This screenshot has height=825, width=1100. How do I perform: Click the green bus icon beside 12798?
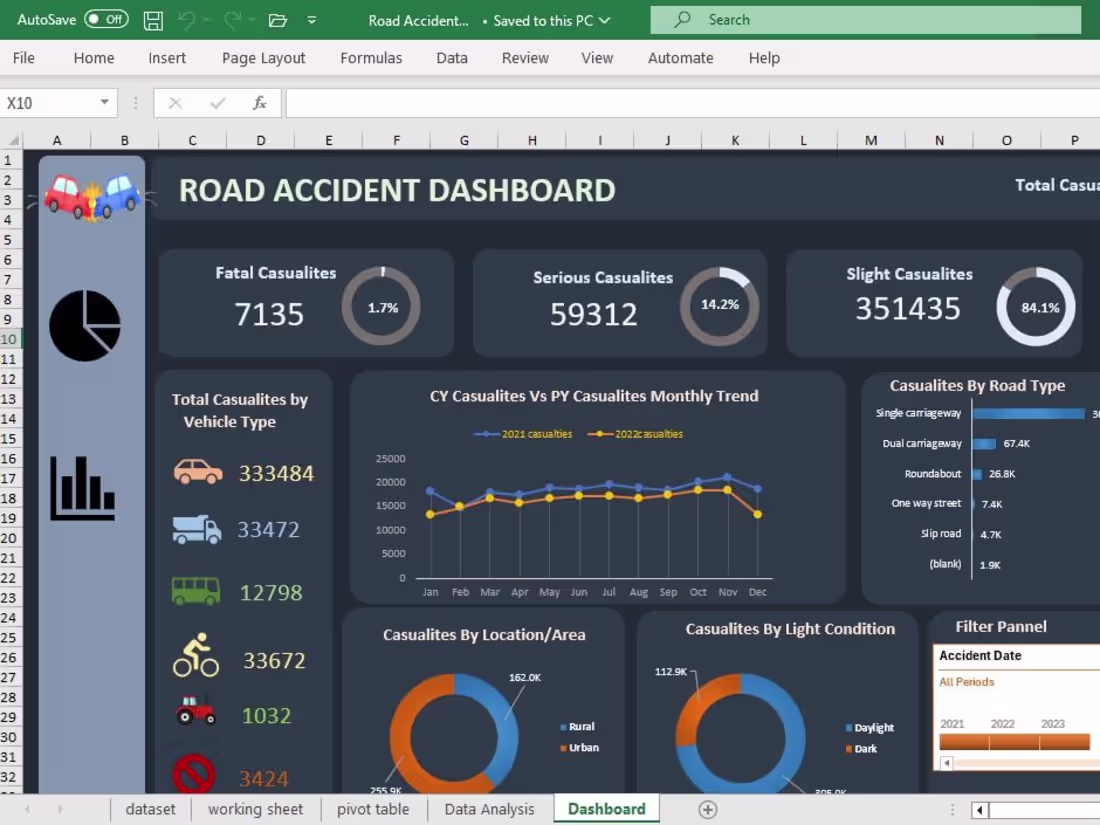coord(194,591)
